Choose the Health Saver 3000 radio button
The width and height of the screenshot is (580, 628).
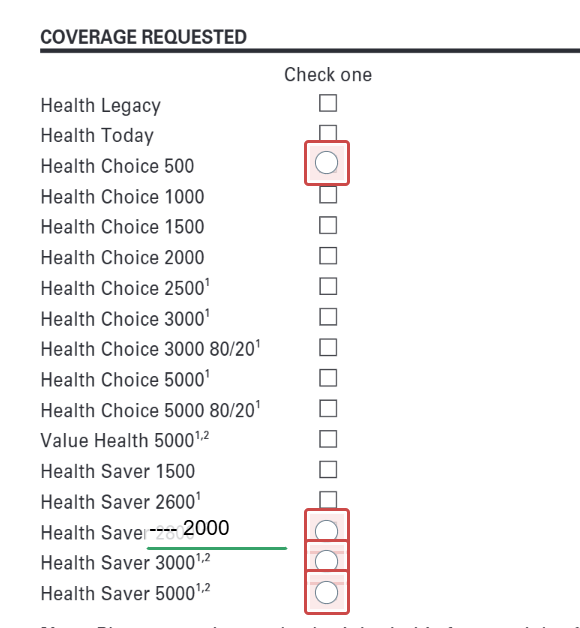tap(326, 560)
